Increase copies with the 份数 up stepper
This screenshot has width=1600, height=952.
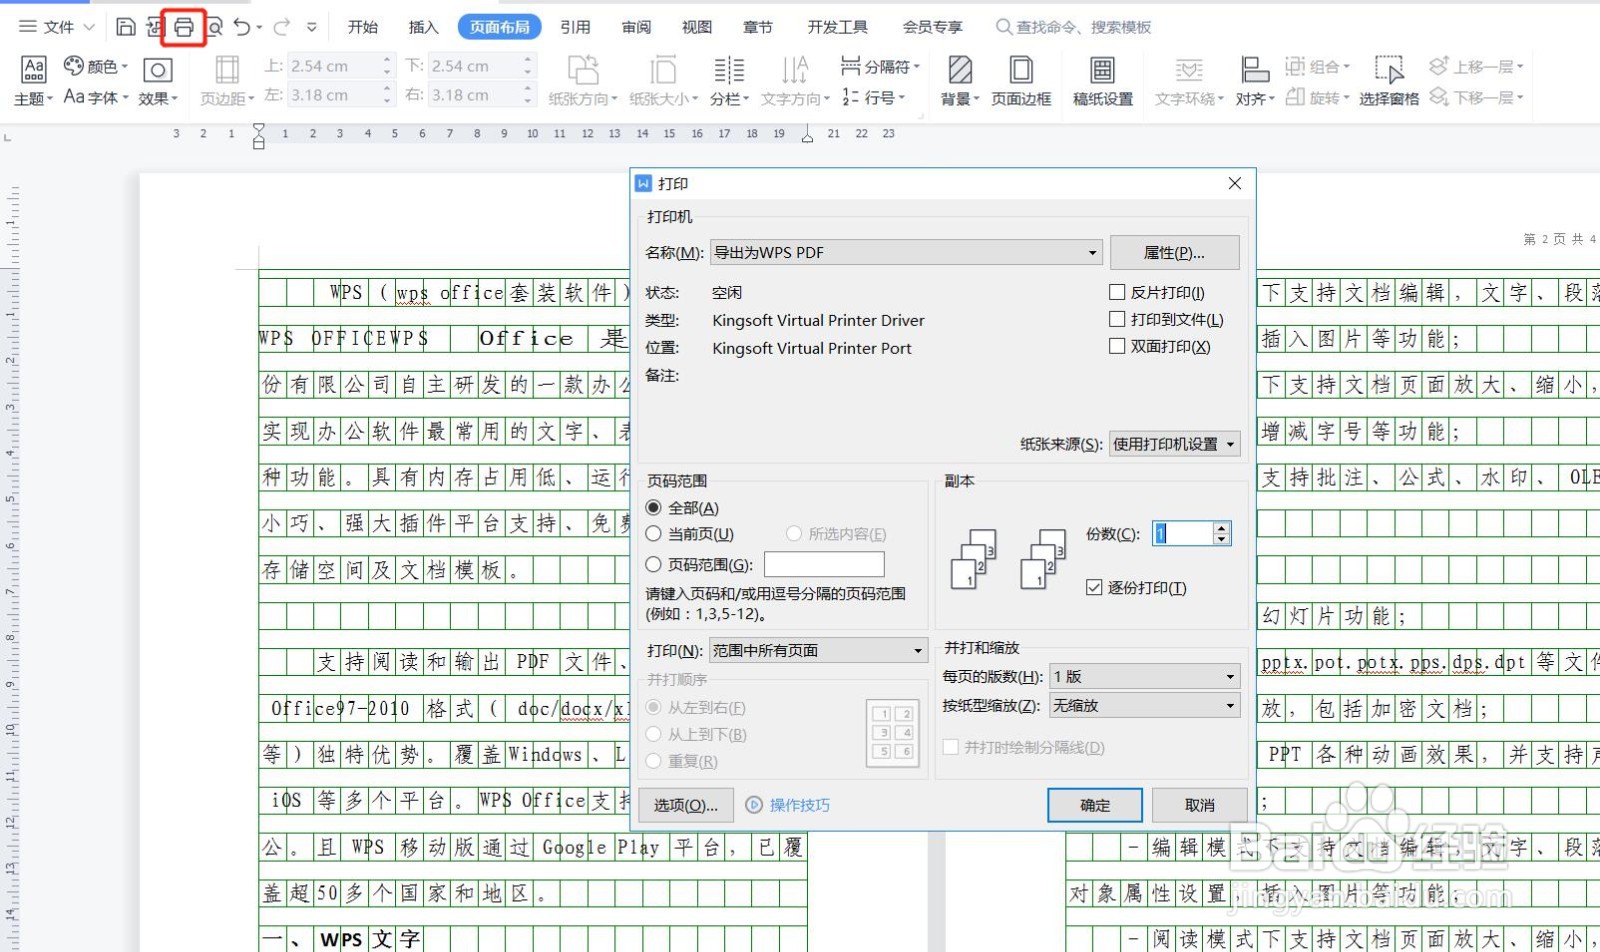[1222, 527]
